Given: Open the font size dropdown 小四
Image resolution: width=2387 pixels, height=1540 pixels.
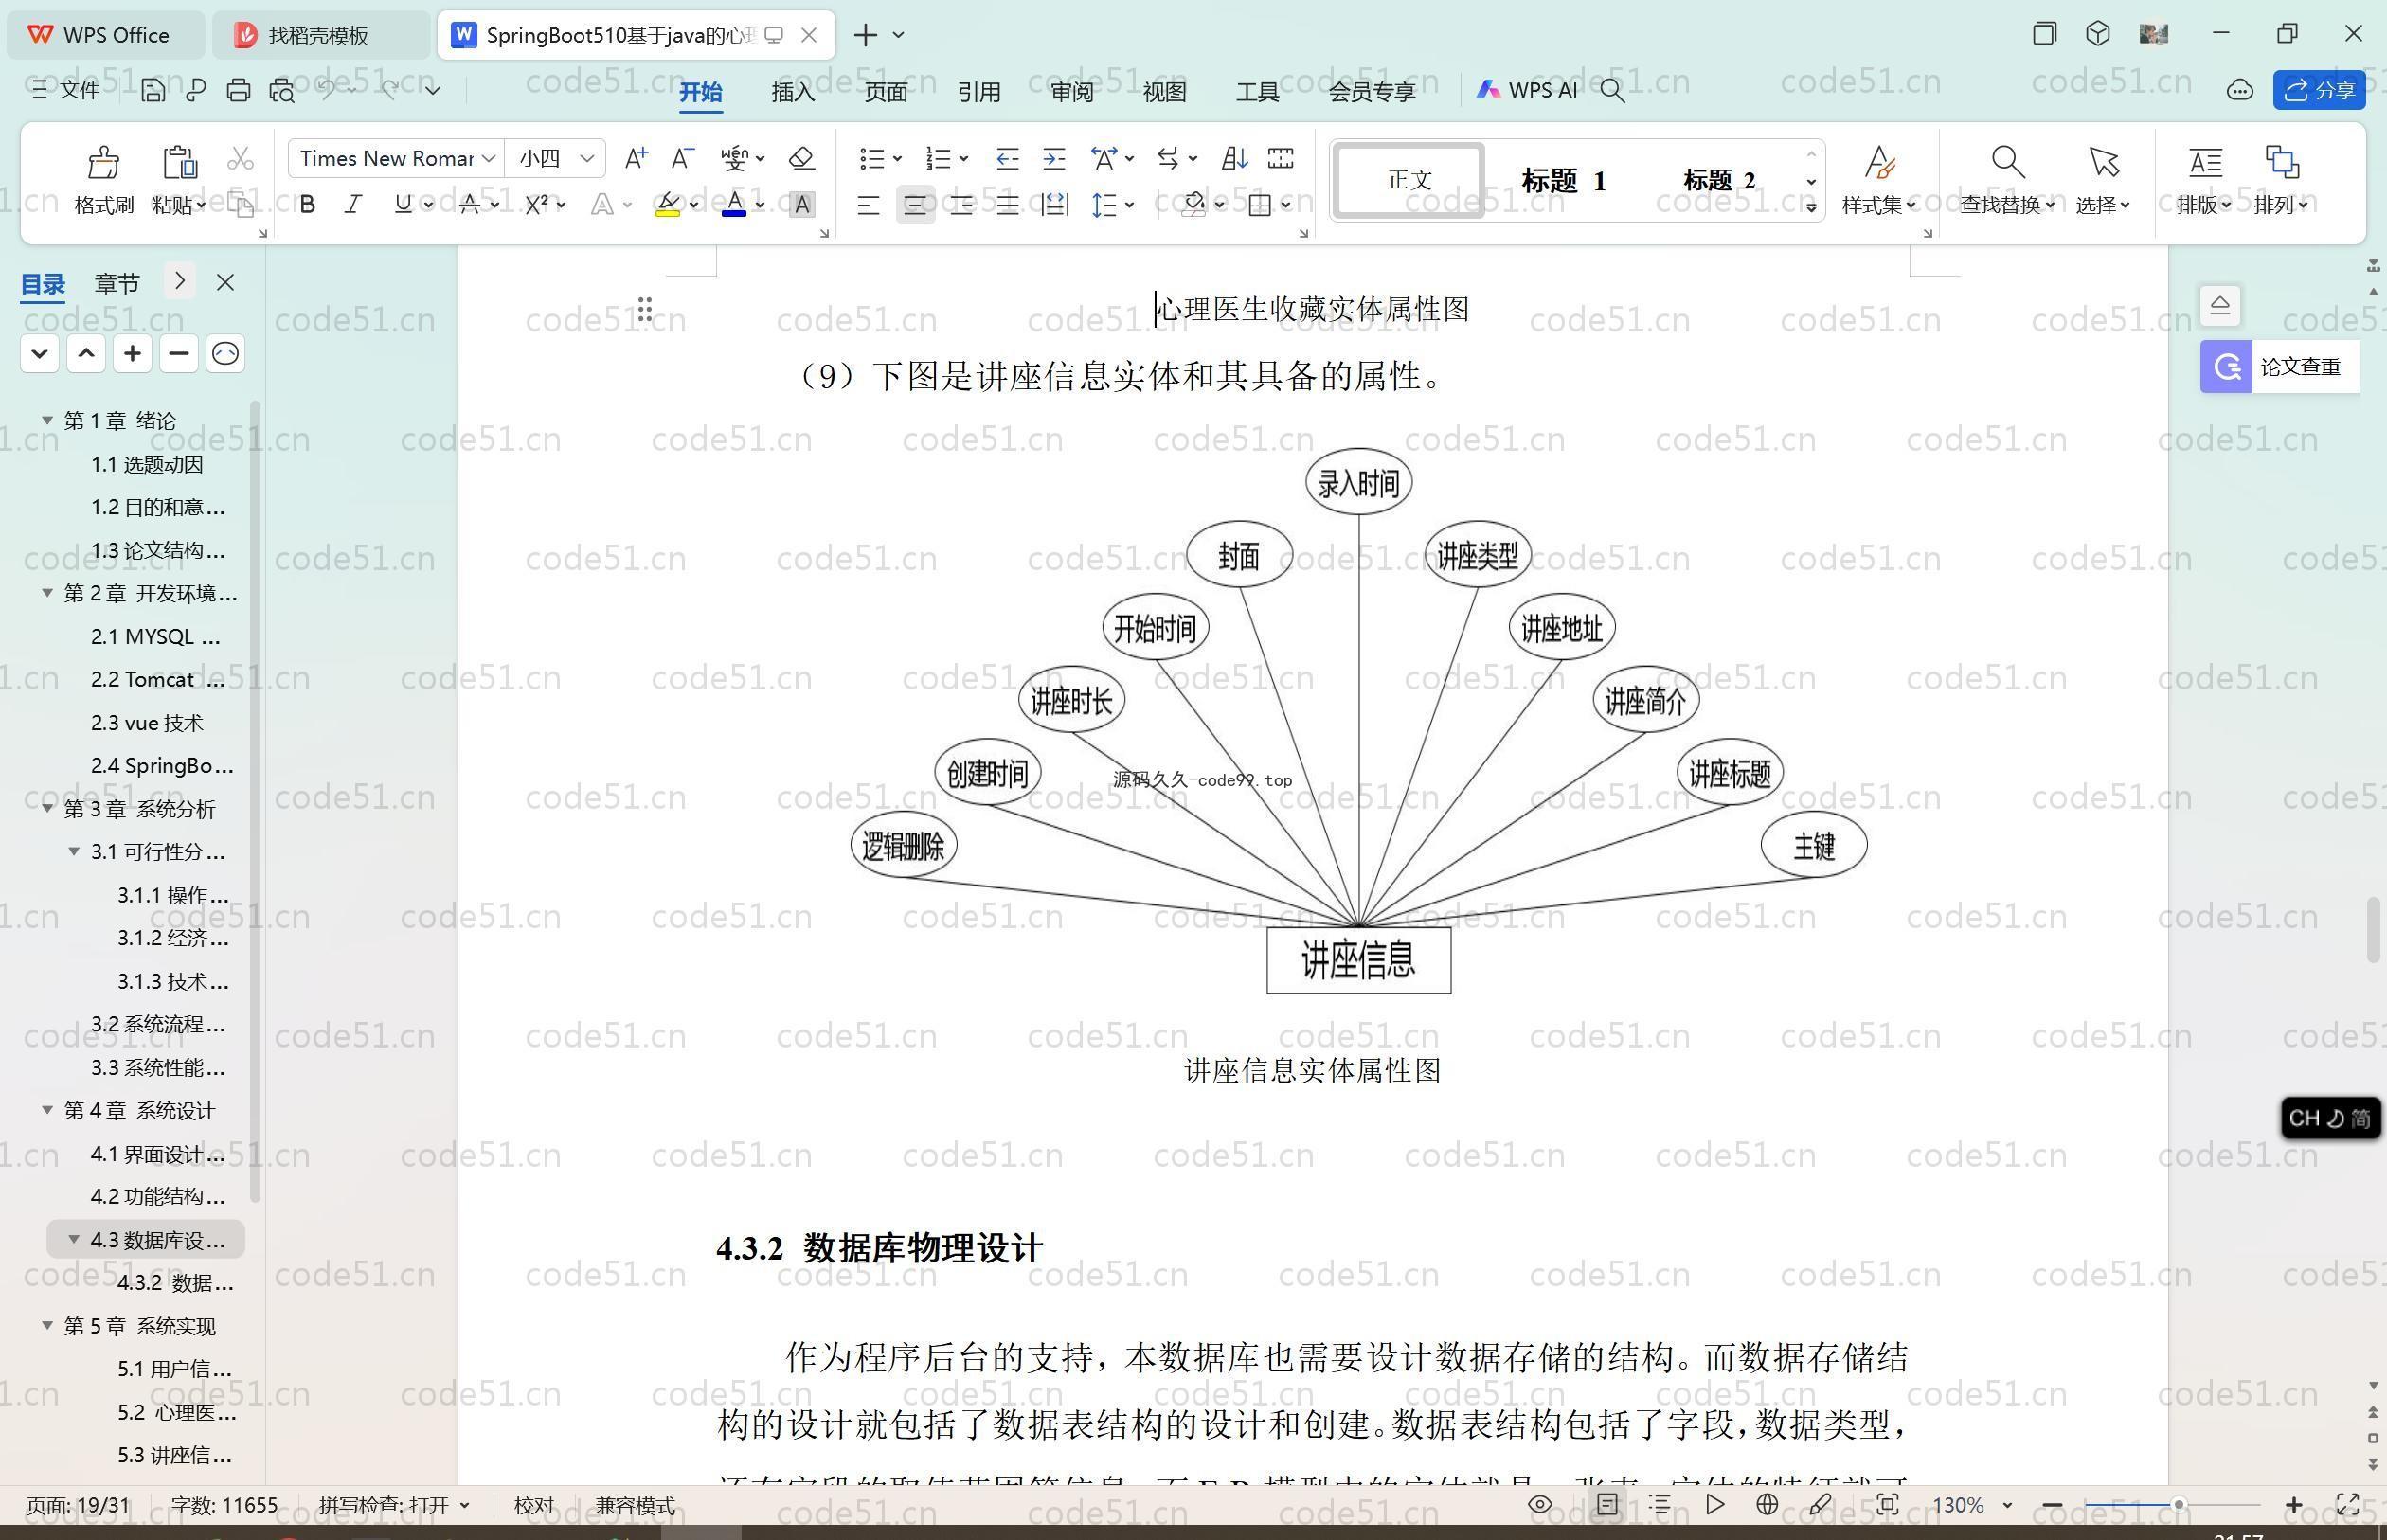Looking at the screenshot, I should pyautogui.click(x=587, y=158).
